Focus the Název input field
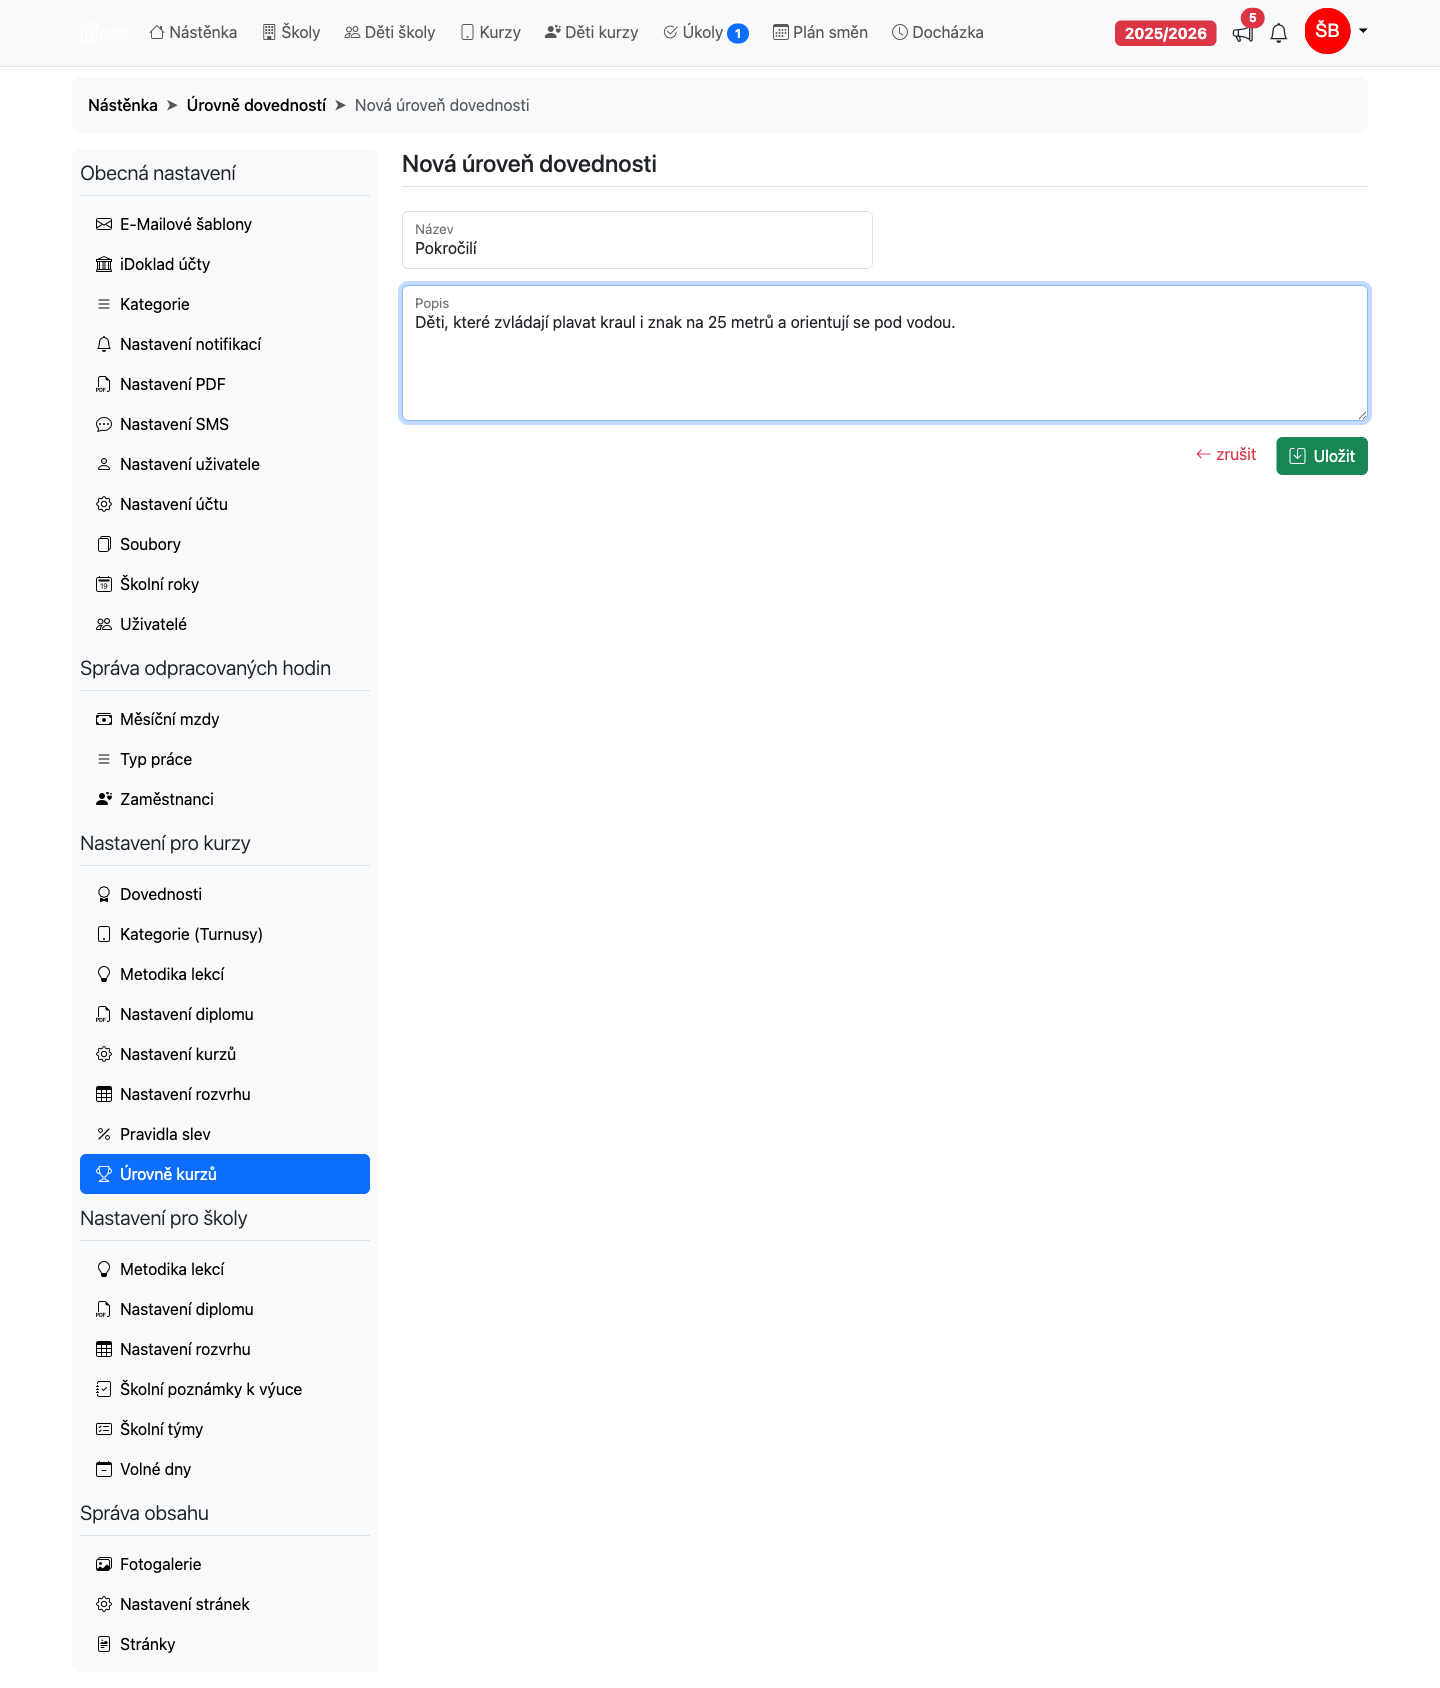The image size is (1440, 1688). click(637, 240)
